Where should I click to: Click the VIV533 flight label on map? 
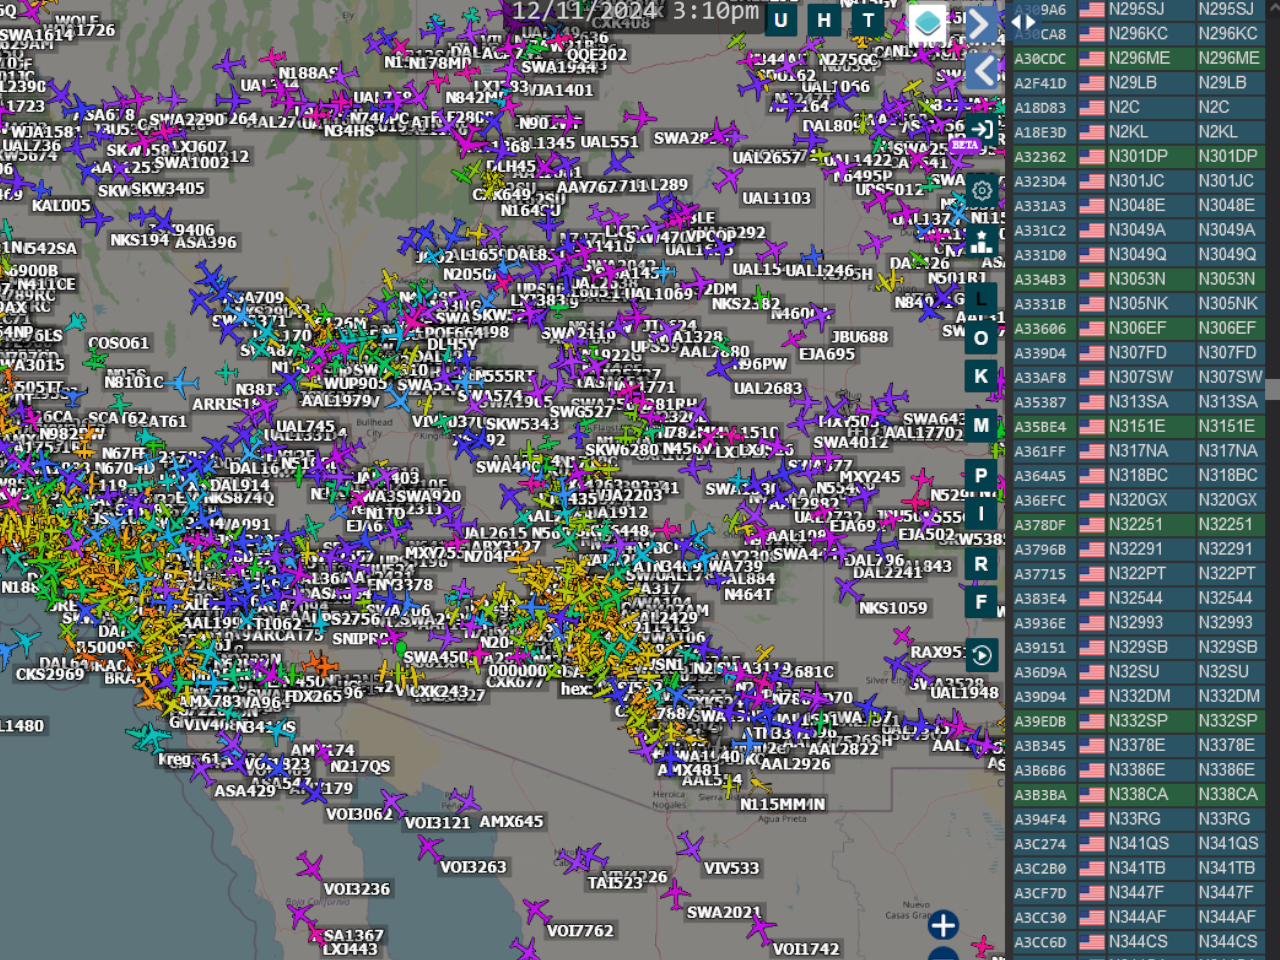[x=732, y=868]
